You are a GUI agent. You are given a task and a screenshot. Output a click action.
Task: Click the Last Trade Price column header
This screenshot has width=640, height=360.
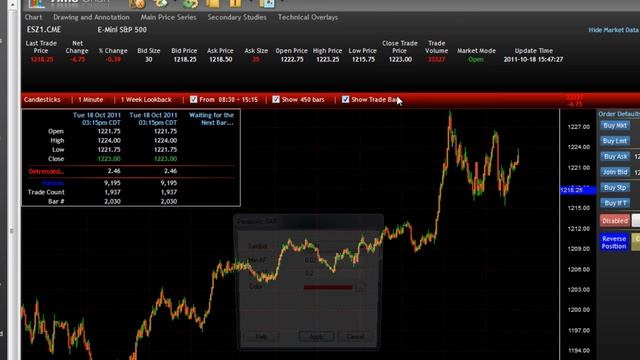coord(41,47)
